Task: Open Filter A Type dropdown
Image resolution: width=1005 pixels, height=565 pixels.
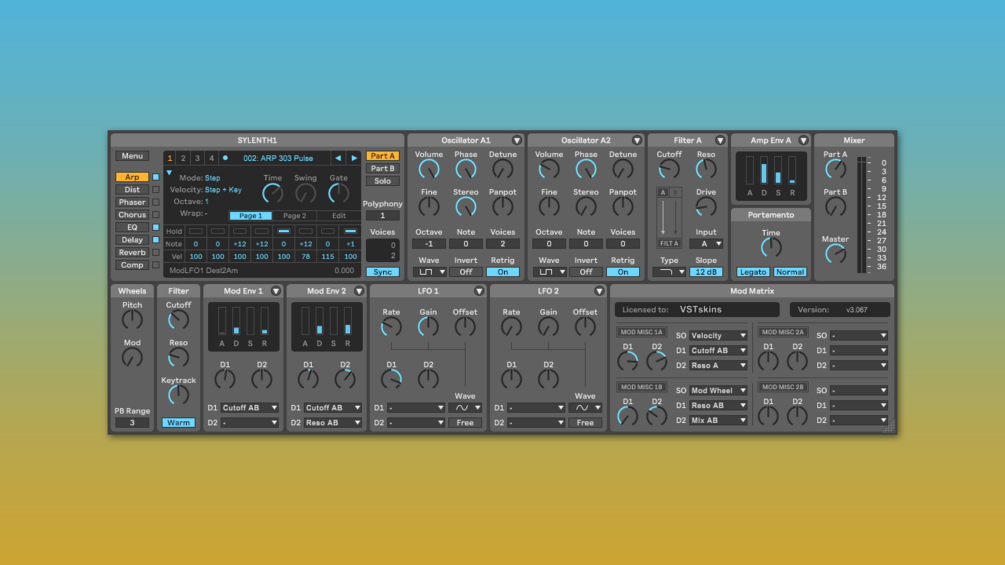Action: [669, 272]
